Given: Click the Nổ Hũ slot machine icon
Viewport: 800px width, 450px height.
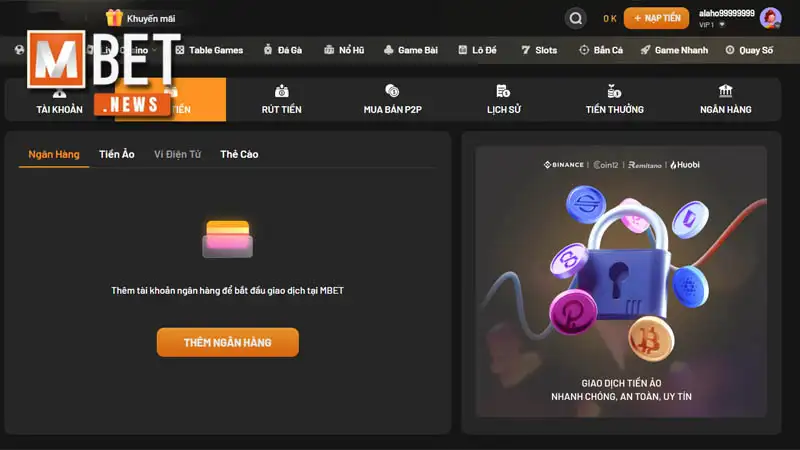Looking at the screenshot, I should 329,49.
